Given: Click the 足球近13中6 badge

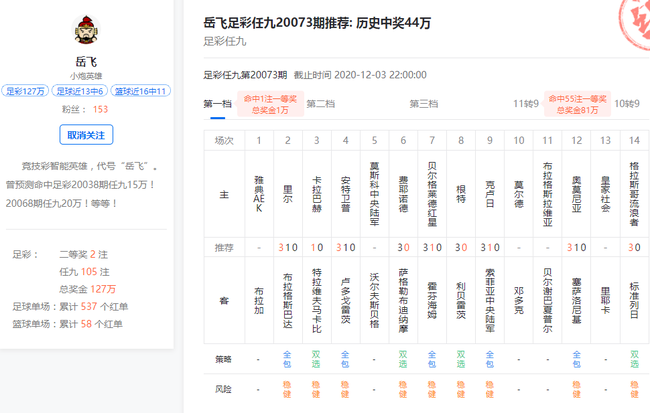Looking at the screenshot, I should coord(80,91).
